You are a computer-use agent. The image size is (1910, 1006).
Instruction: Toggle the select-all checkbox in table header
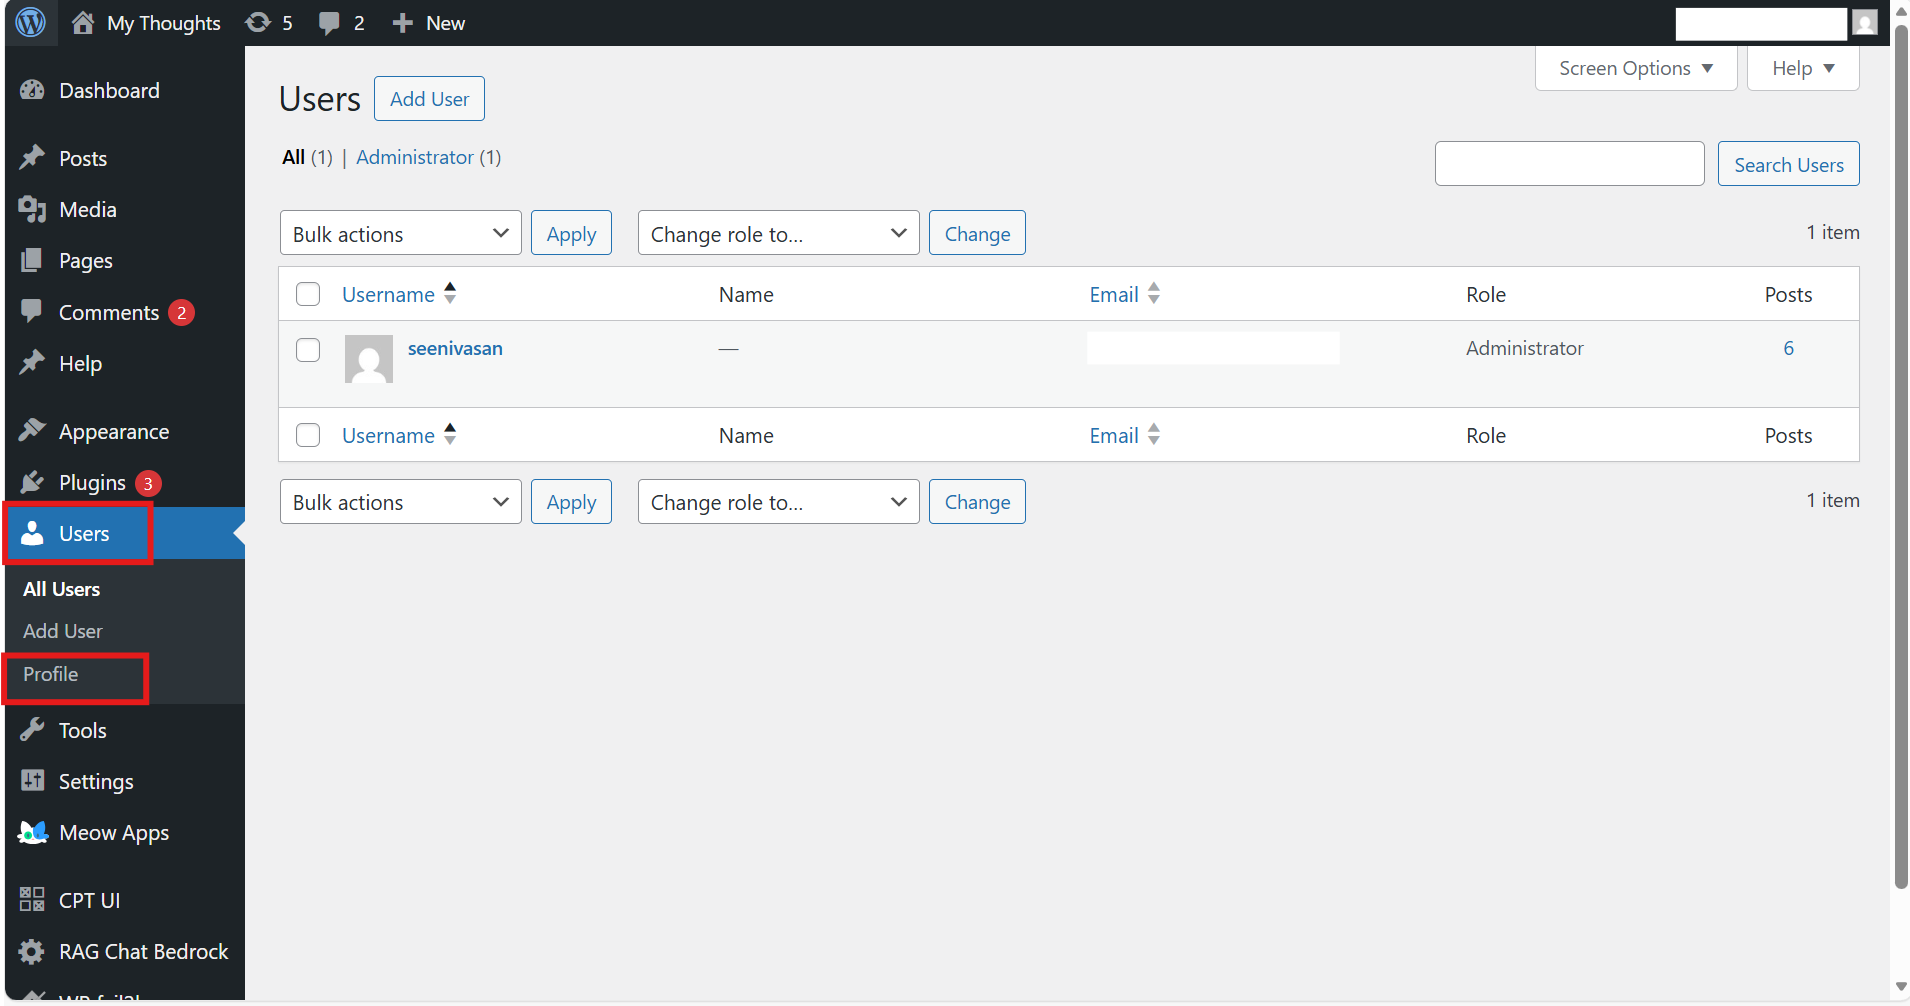click(308, 294)
